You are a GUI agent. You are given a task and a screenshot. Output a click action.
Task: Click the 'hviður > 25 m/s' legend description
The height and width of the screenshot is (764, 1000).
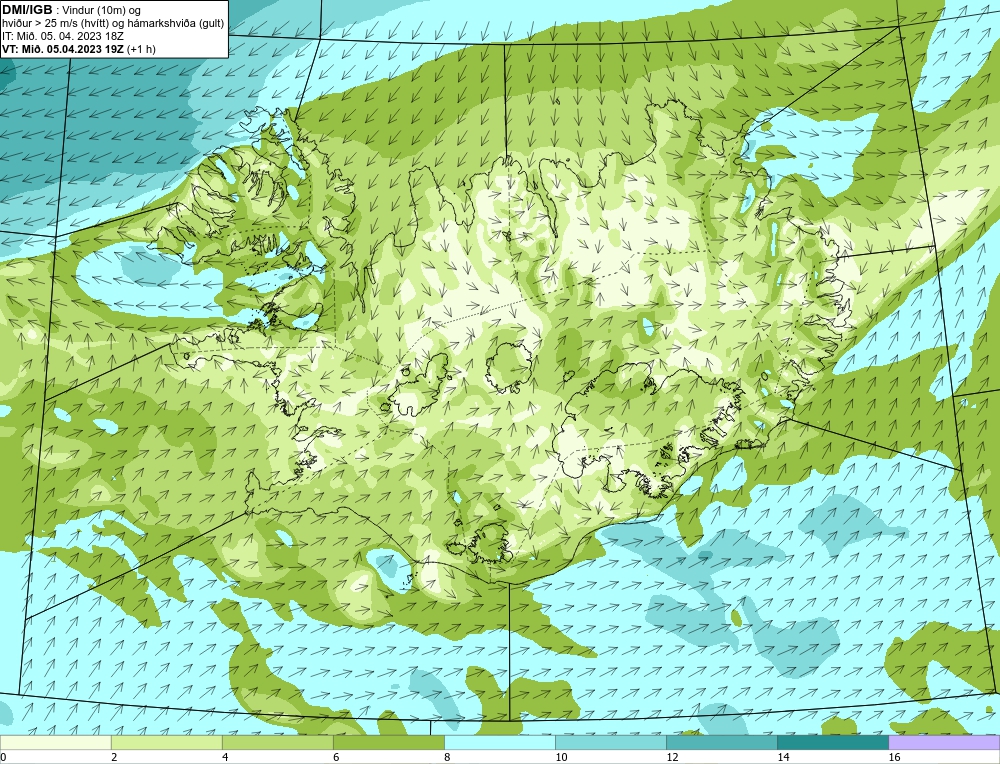click(113, 23)
